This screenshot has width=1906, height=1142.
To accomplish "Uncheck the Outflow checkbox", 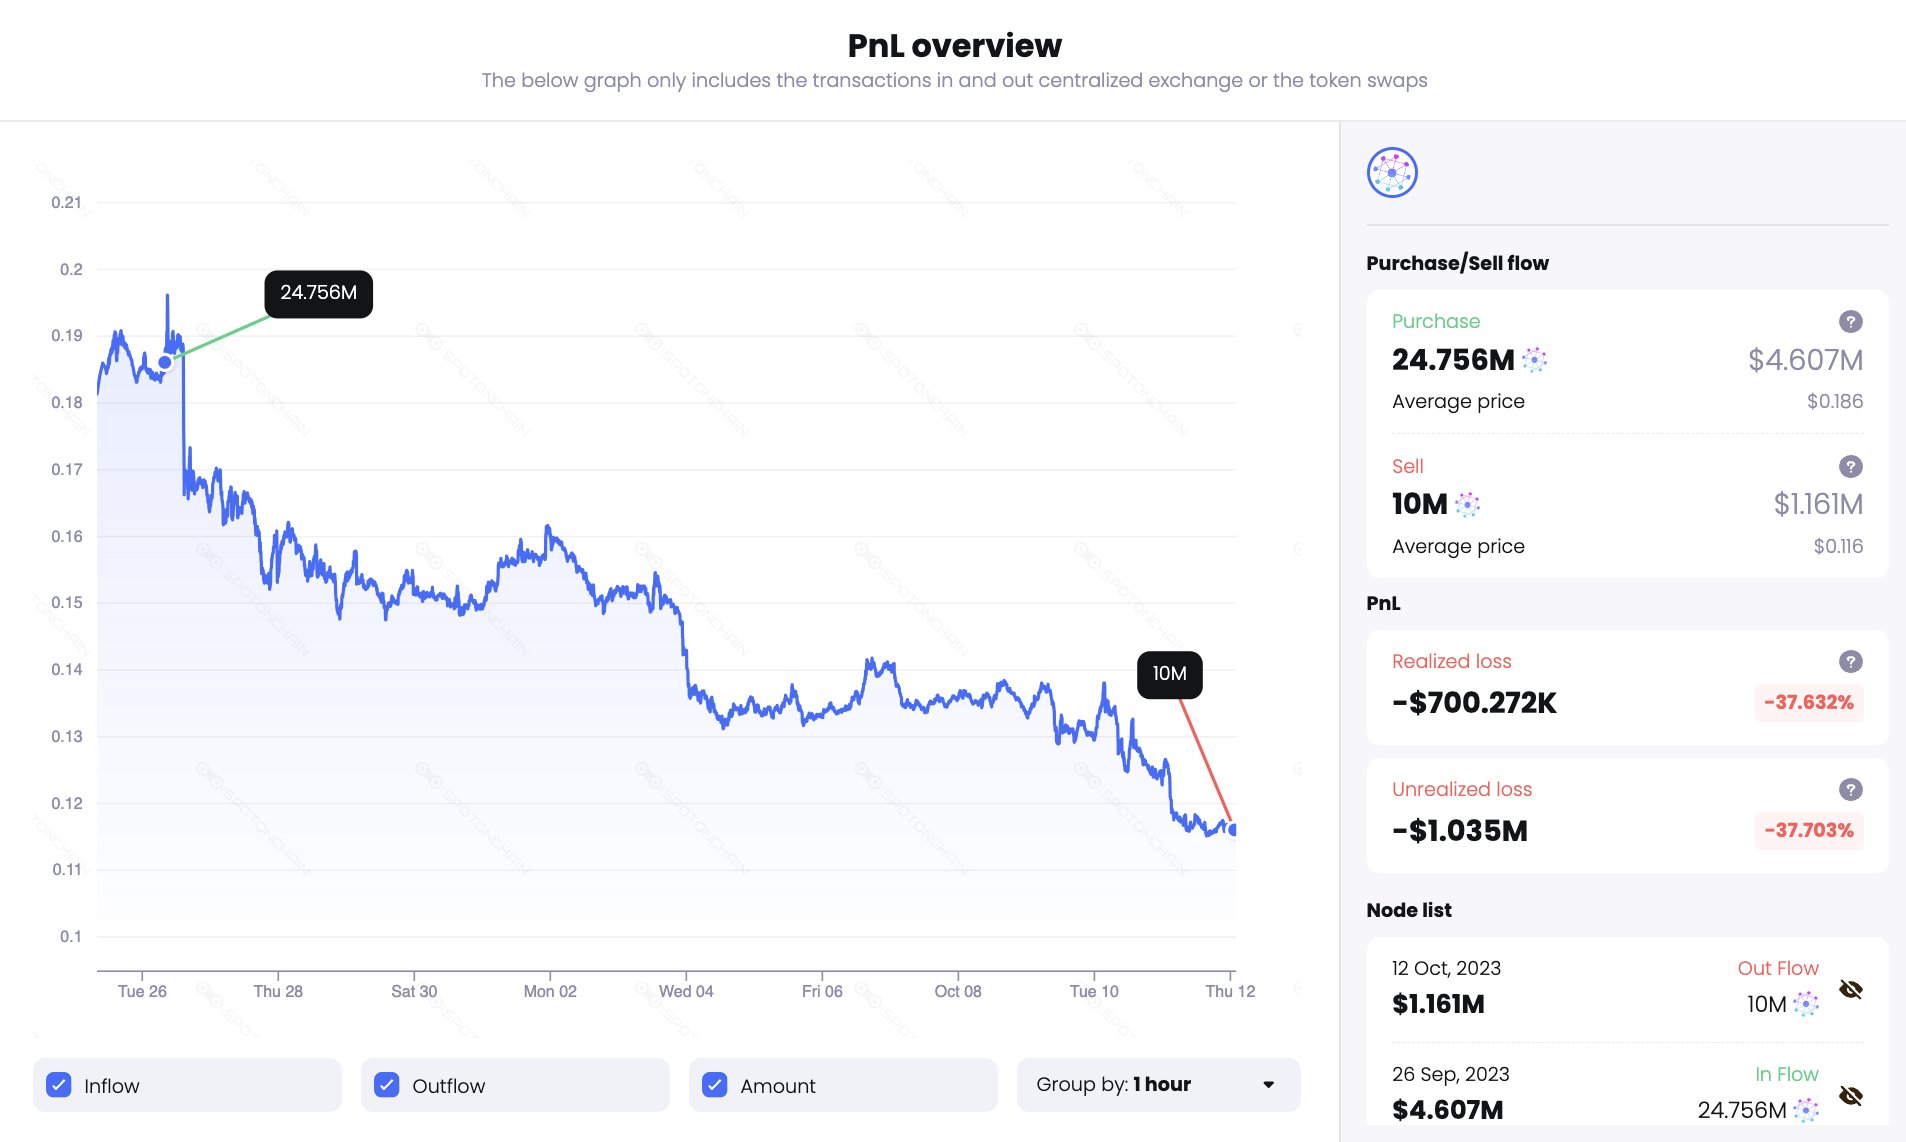I will (x=387, y=1085).
